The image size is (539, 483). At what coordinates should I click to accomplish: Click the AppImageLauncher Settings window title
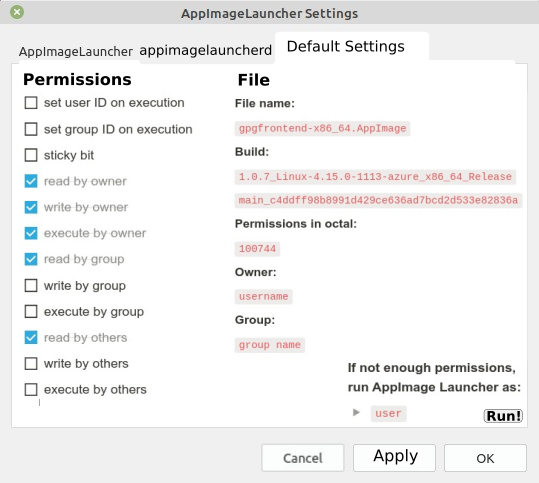point(270,13)
